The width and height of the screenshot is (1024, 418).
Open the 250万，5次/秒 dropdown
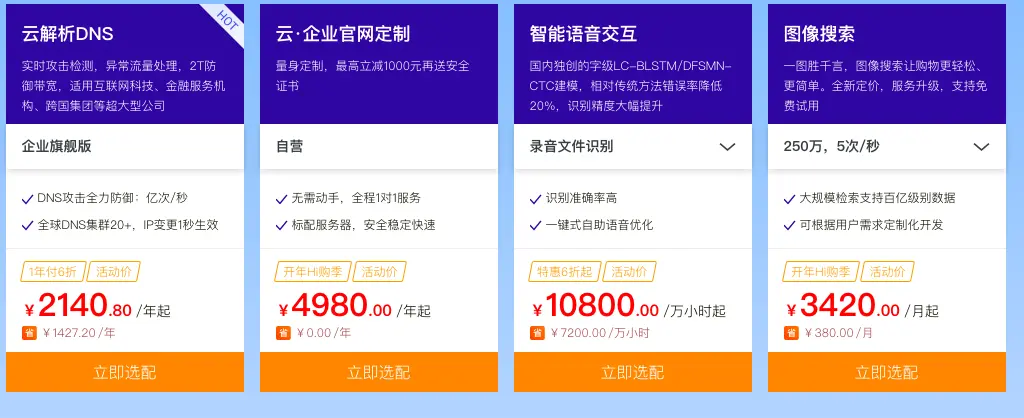point(981,147)
